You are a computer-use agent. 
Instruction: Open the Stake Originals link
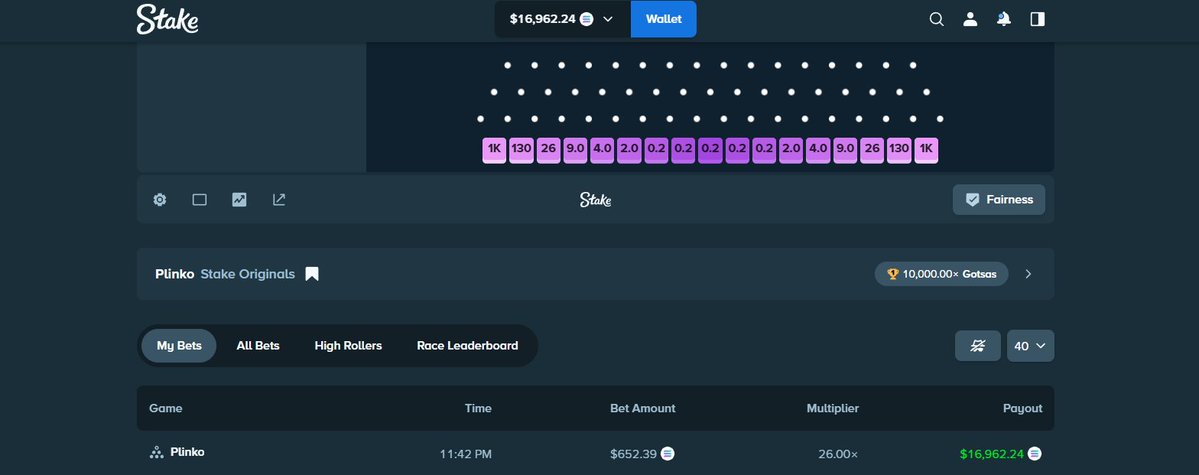[x=248, y=274]
